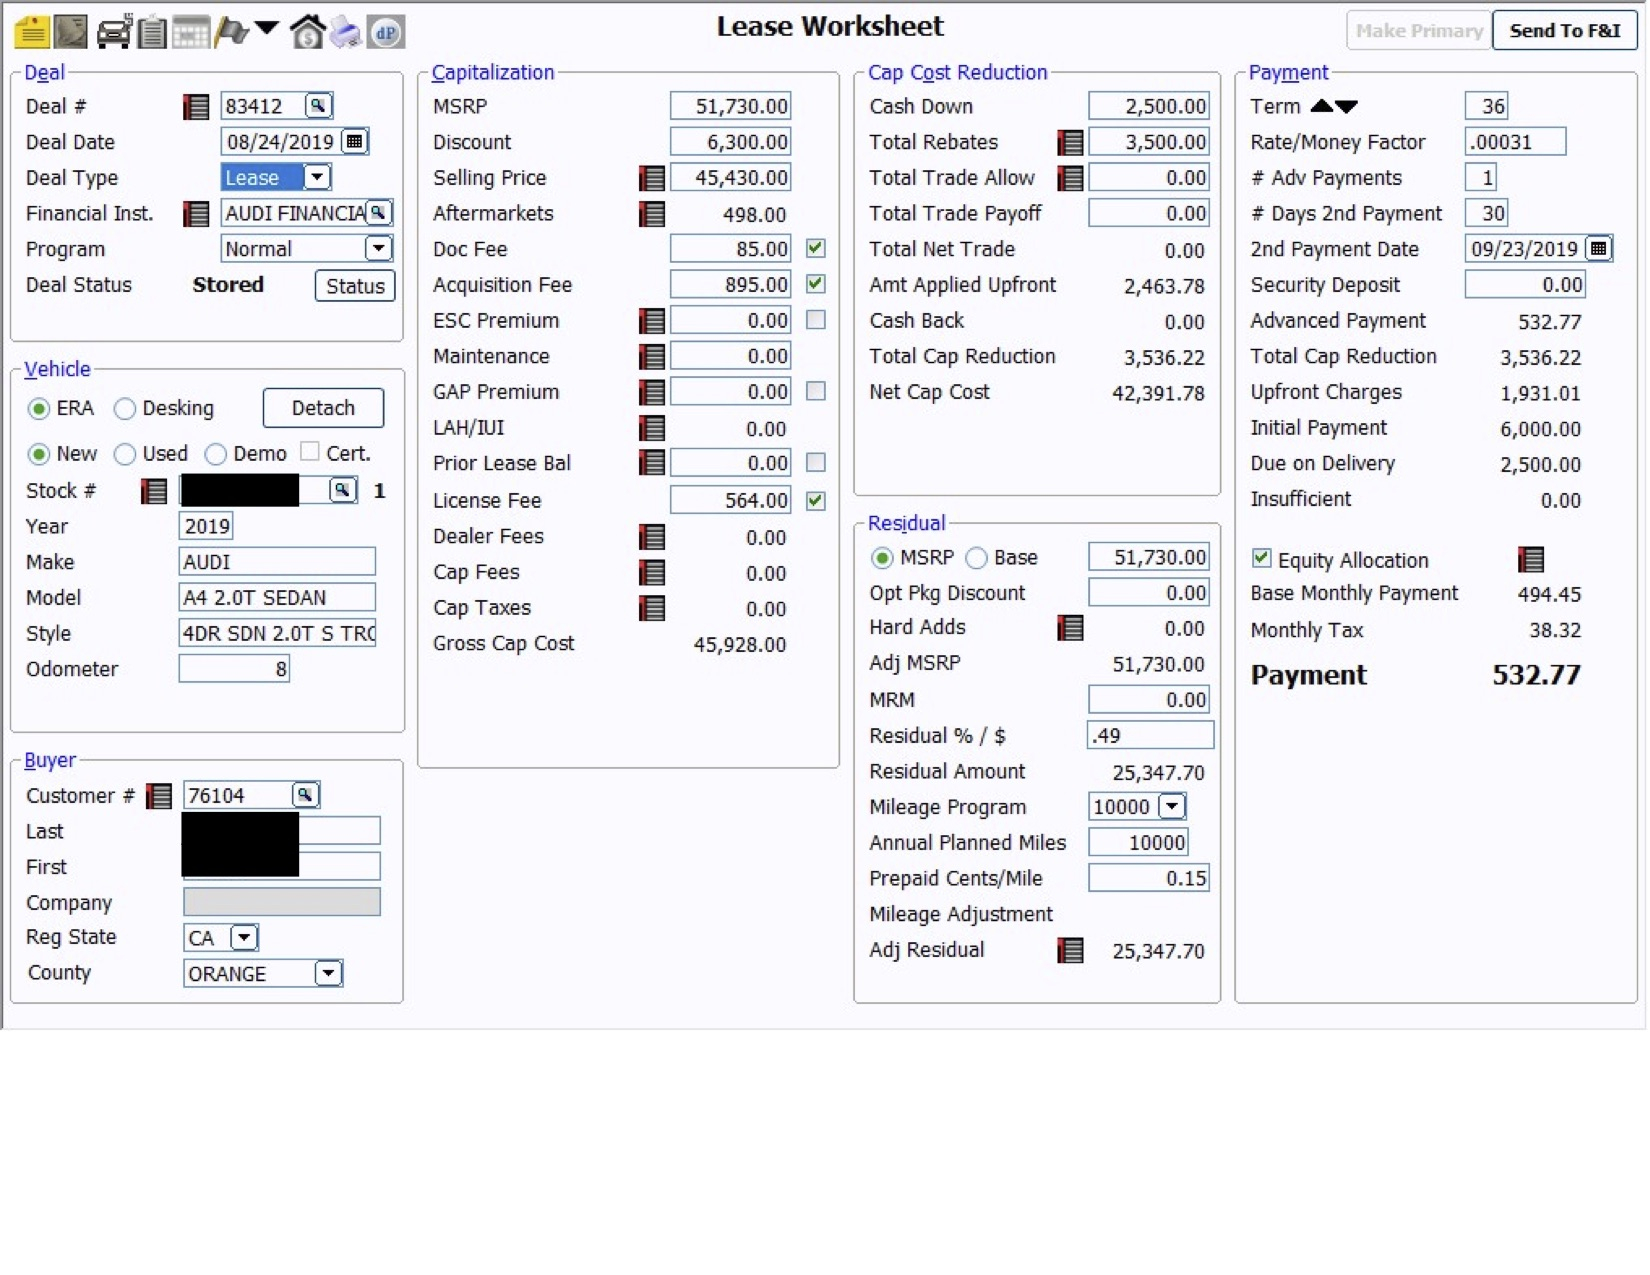
Task: Open the detail icon beside Stock #
Action: click(x=154, y=491)
